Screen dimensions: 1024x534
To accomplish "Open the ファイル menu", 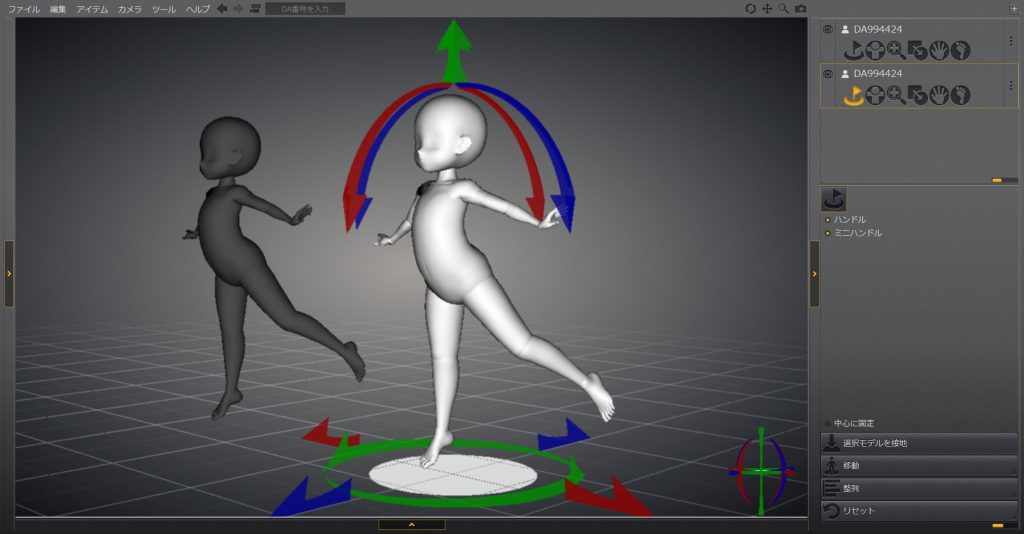I will (24, 8).
